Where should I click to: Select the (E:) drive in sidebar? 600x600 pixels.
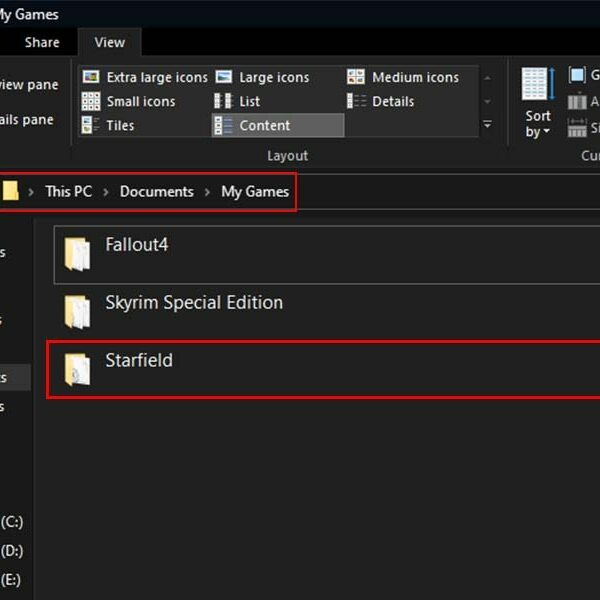[11, 580]
